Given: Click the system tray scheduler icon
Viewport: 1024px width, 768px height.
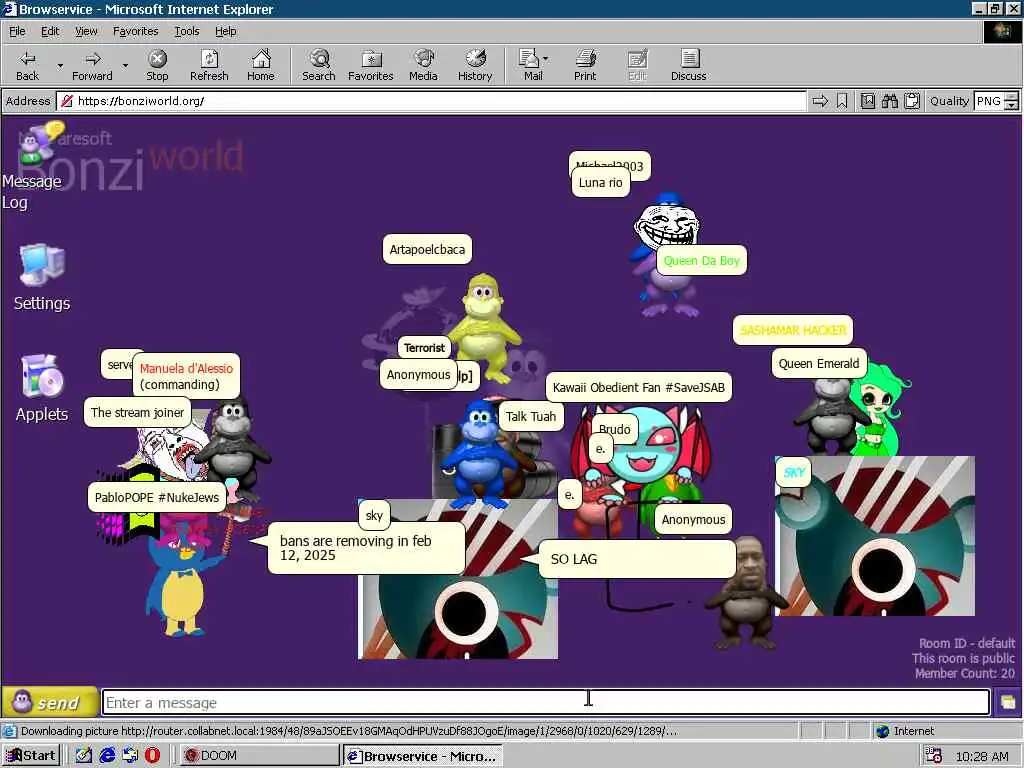Looking at the screenshot, I should coord(933,756).
